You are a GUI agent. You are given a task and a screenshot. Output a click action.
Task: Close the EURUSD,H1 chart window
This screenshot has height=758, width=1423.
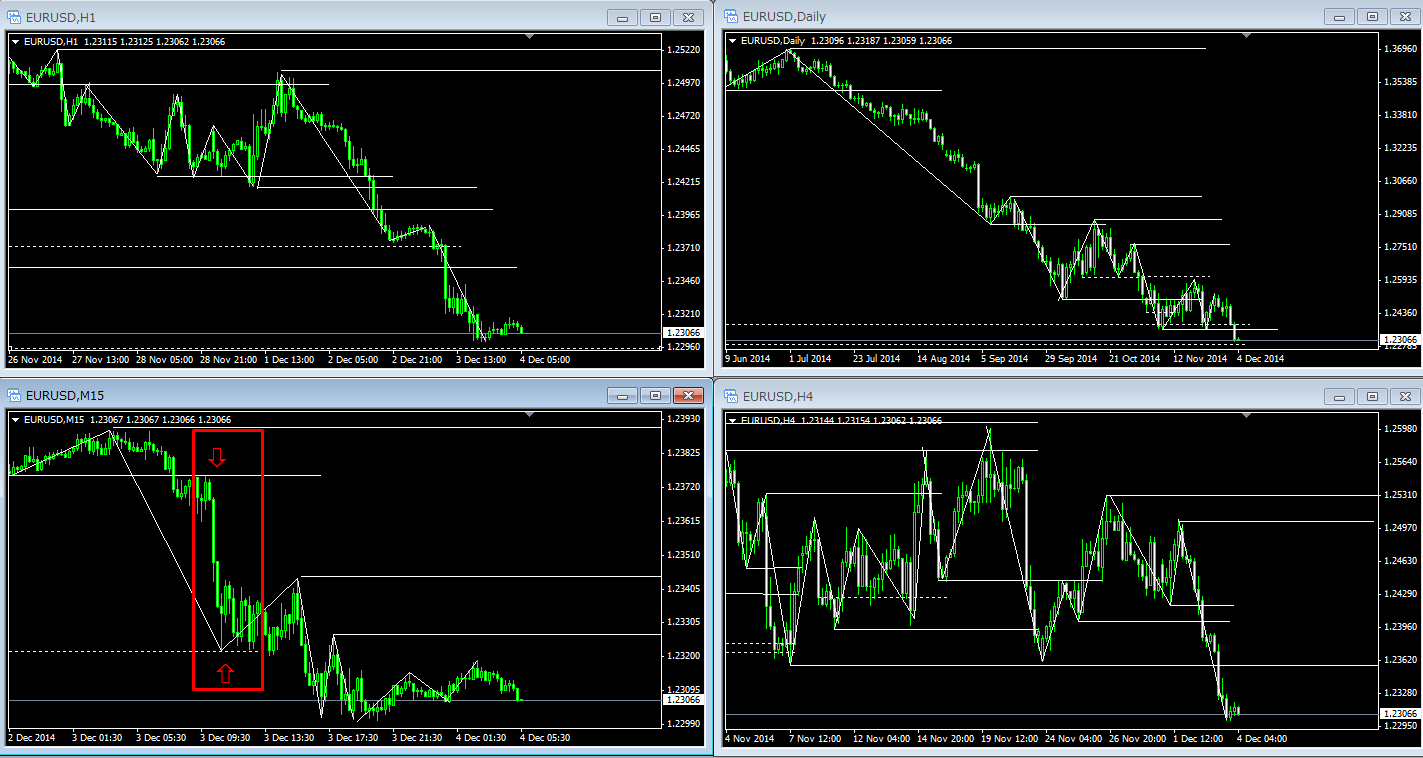click(x=688, y=17)
